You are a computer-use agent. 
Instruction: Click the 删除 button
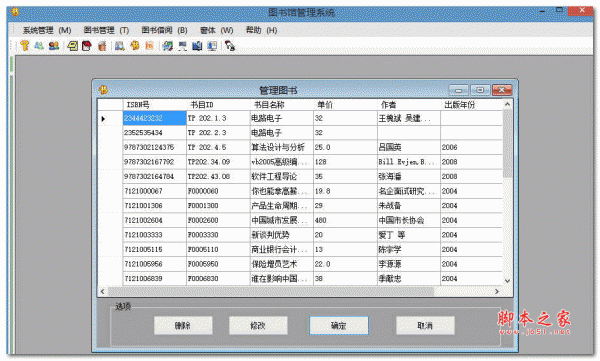[183, 325]
